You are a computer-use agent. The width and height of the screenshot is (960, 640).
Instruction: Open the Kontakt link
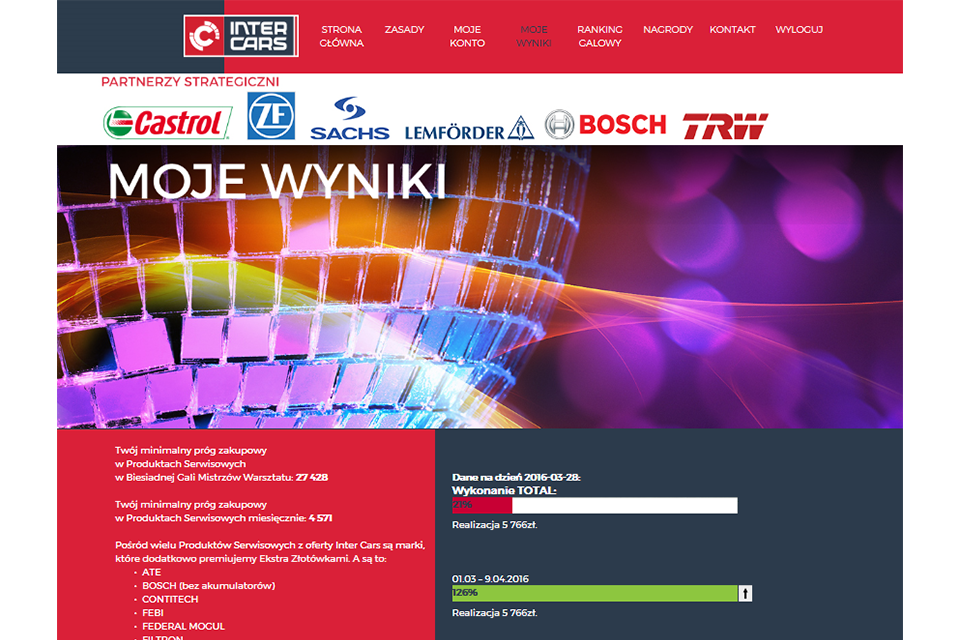(x=732, y=29)
